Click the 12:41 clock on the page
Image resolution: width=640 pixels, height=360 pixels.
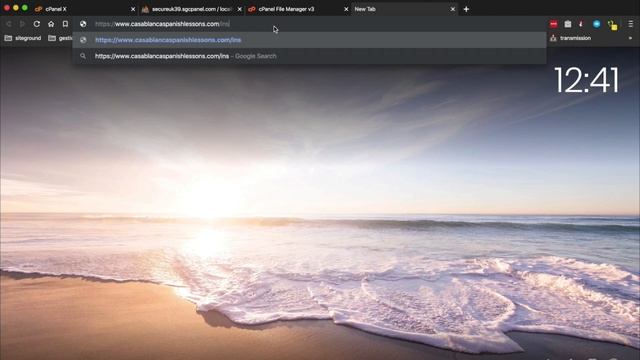point(586,80)
